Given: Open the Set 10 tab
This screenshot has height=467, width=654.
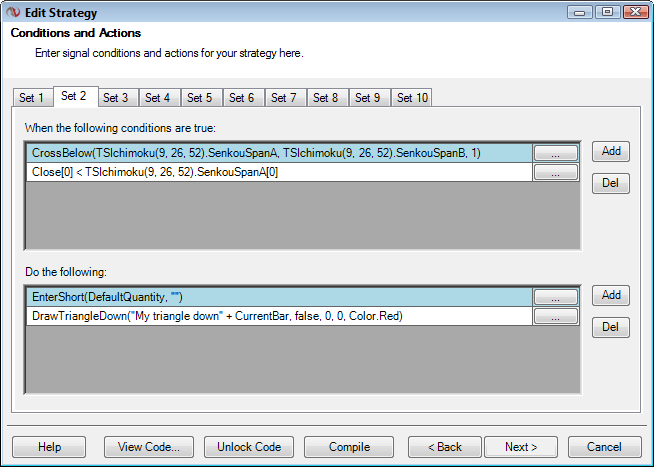Looking at the screenshot, I should click(411, 98).
